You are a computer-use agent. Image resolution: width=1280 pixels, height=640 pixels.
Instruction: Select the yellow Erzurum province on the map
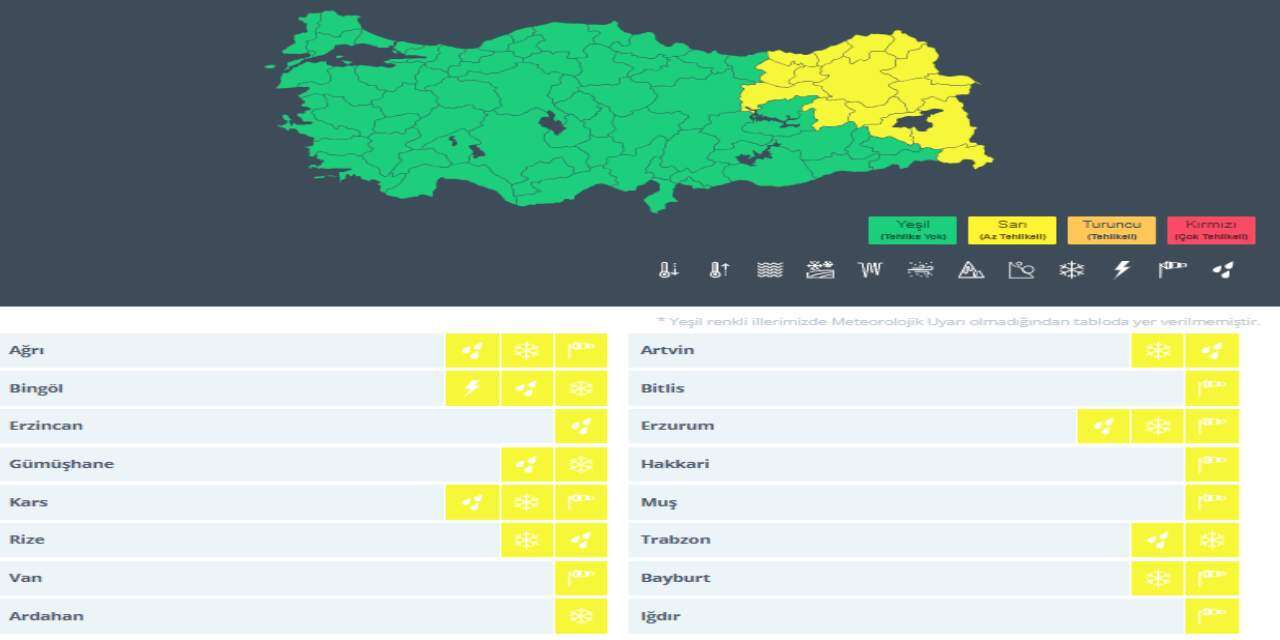(860, 85)
